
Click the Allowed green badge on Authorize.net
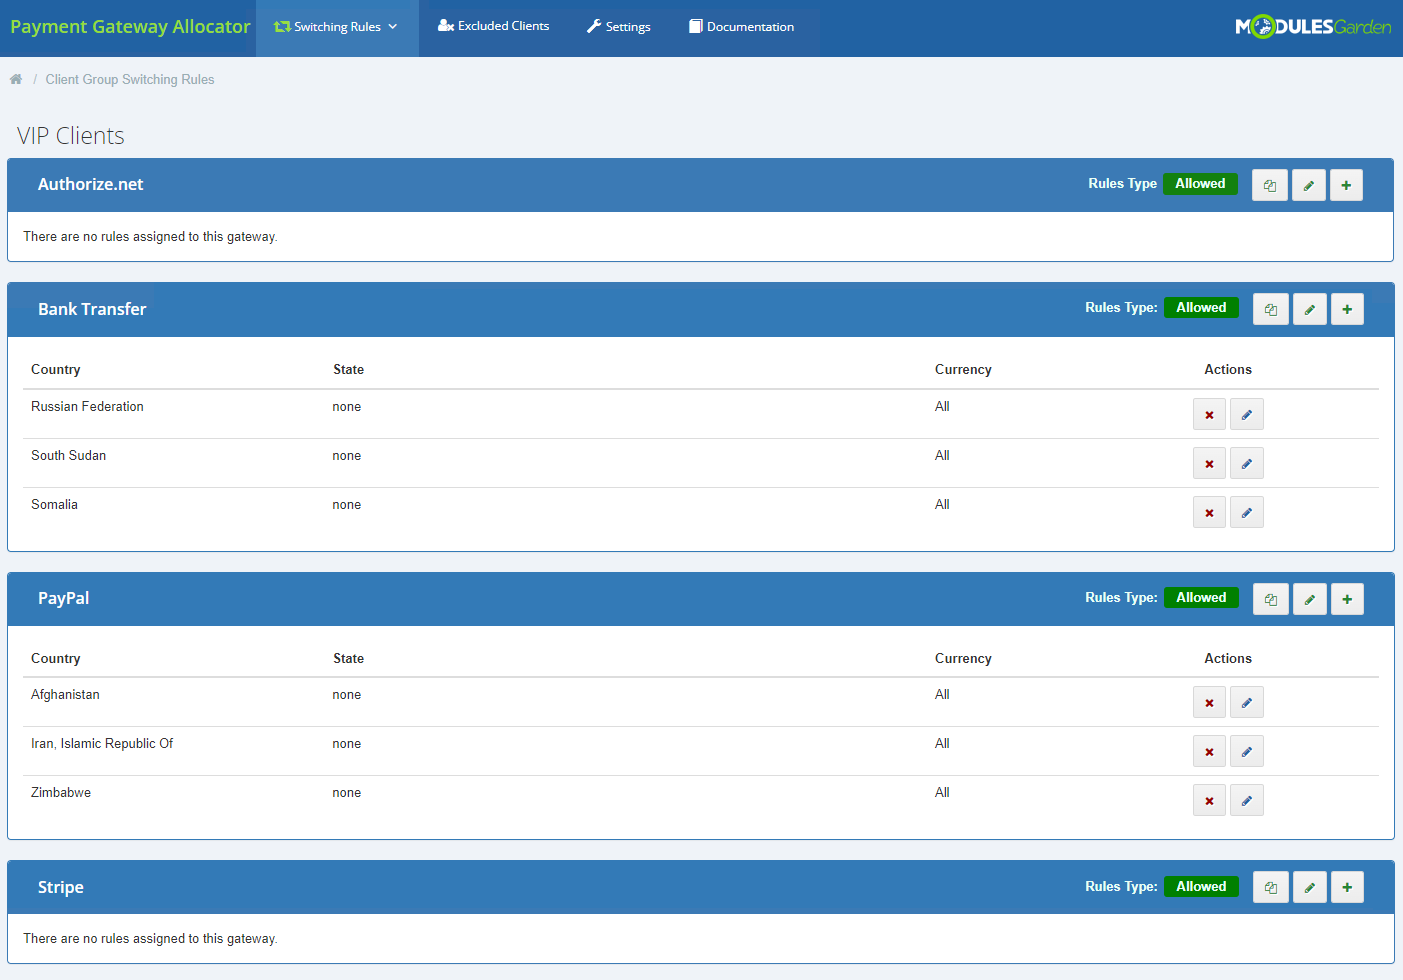(1200, 183)
